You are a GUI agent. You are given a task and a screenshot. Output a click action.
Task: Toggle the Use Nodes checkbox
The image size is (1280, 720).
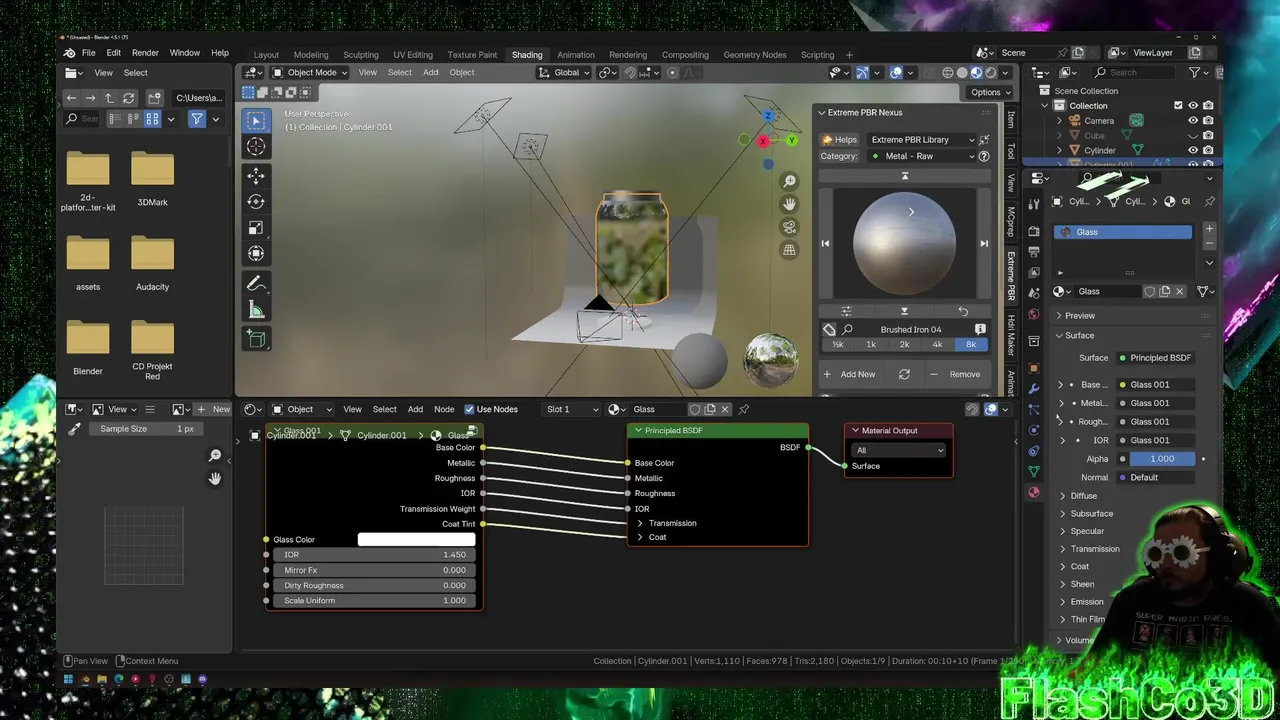click(x=469, y=409)
